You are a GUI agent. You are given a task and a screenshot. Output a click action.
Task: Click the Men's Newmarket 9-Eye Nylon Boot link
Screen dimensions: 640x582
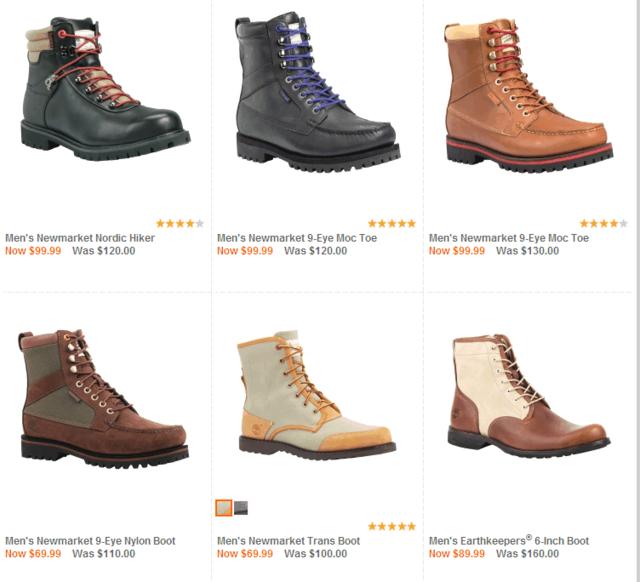90,541
